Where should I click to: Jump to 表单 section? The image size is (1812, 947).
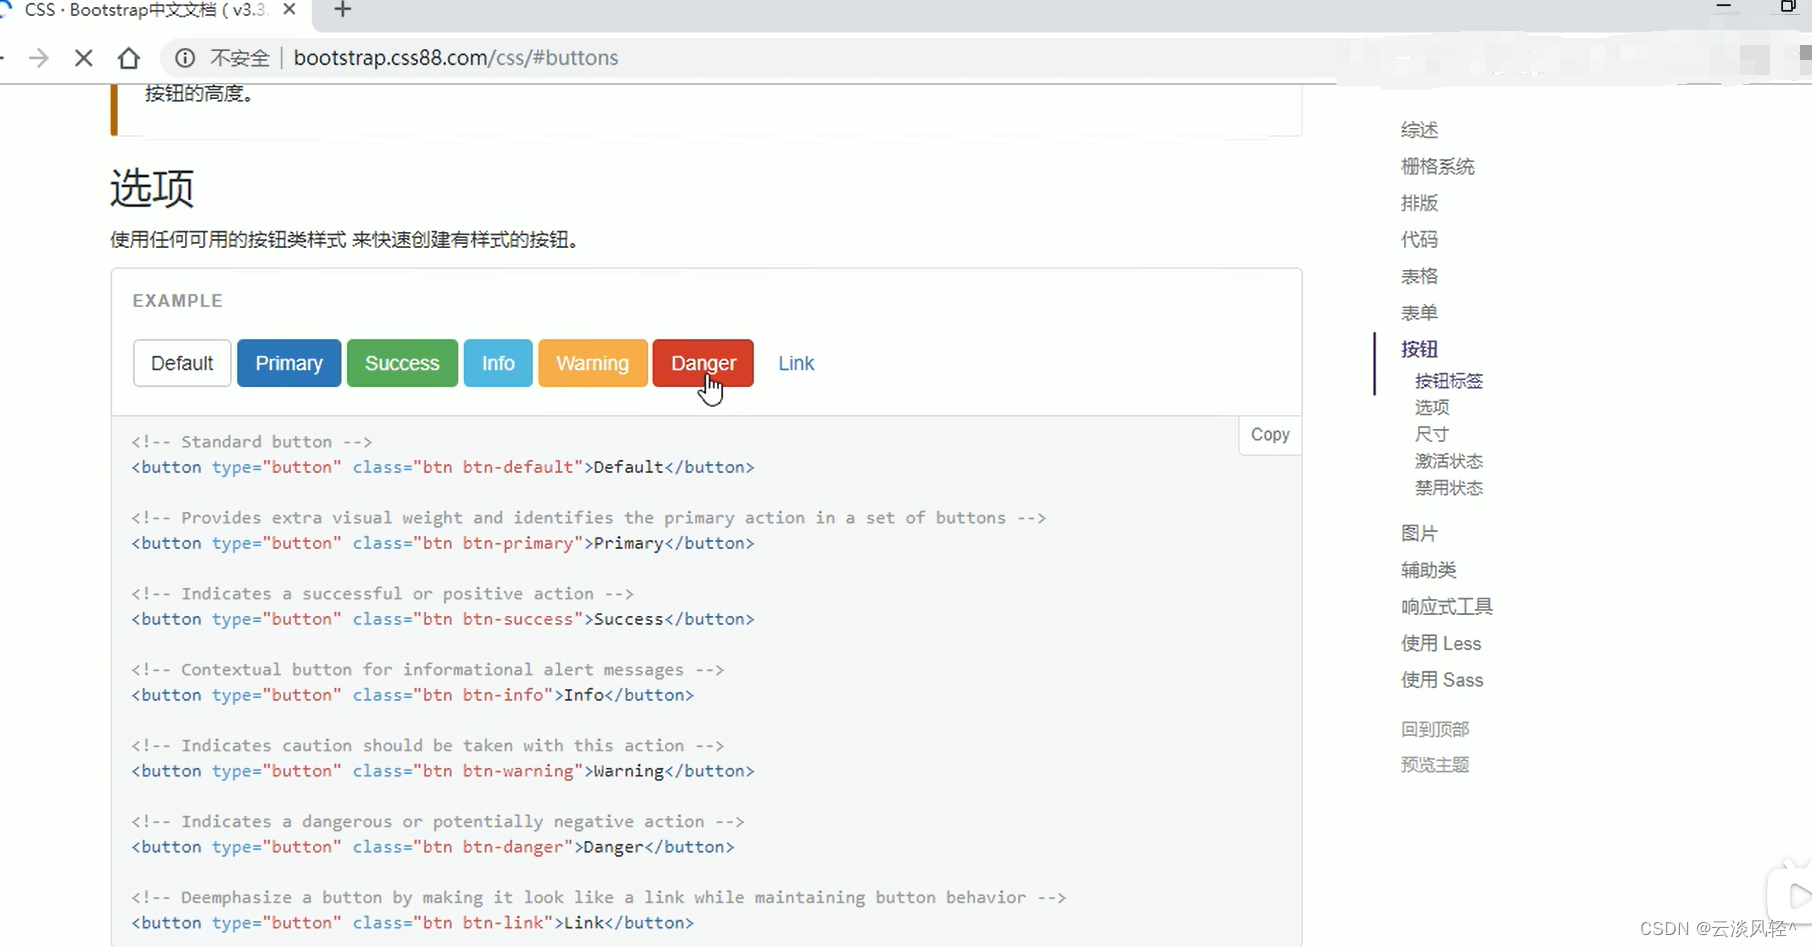1419,313
